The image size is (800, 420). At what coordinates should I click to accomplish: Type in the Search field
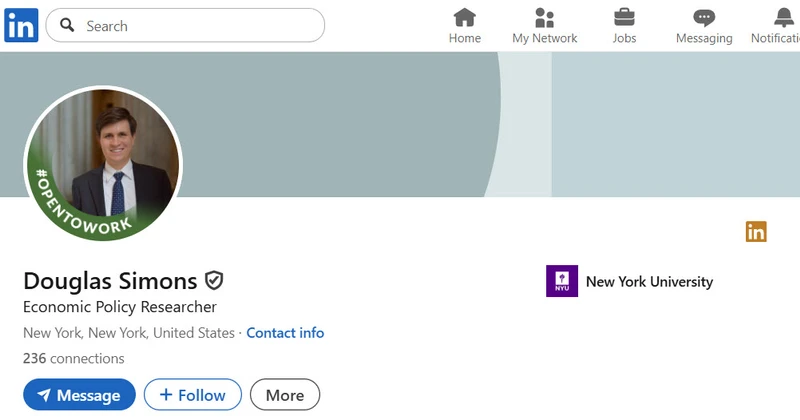[x=200, y=26]
